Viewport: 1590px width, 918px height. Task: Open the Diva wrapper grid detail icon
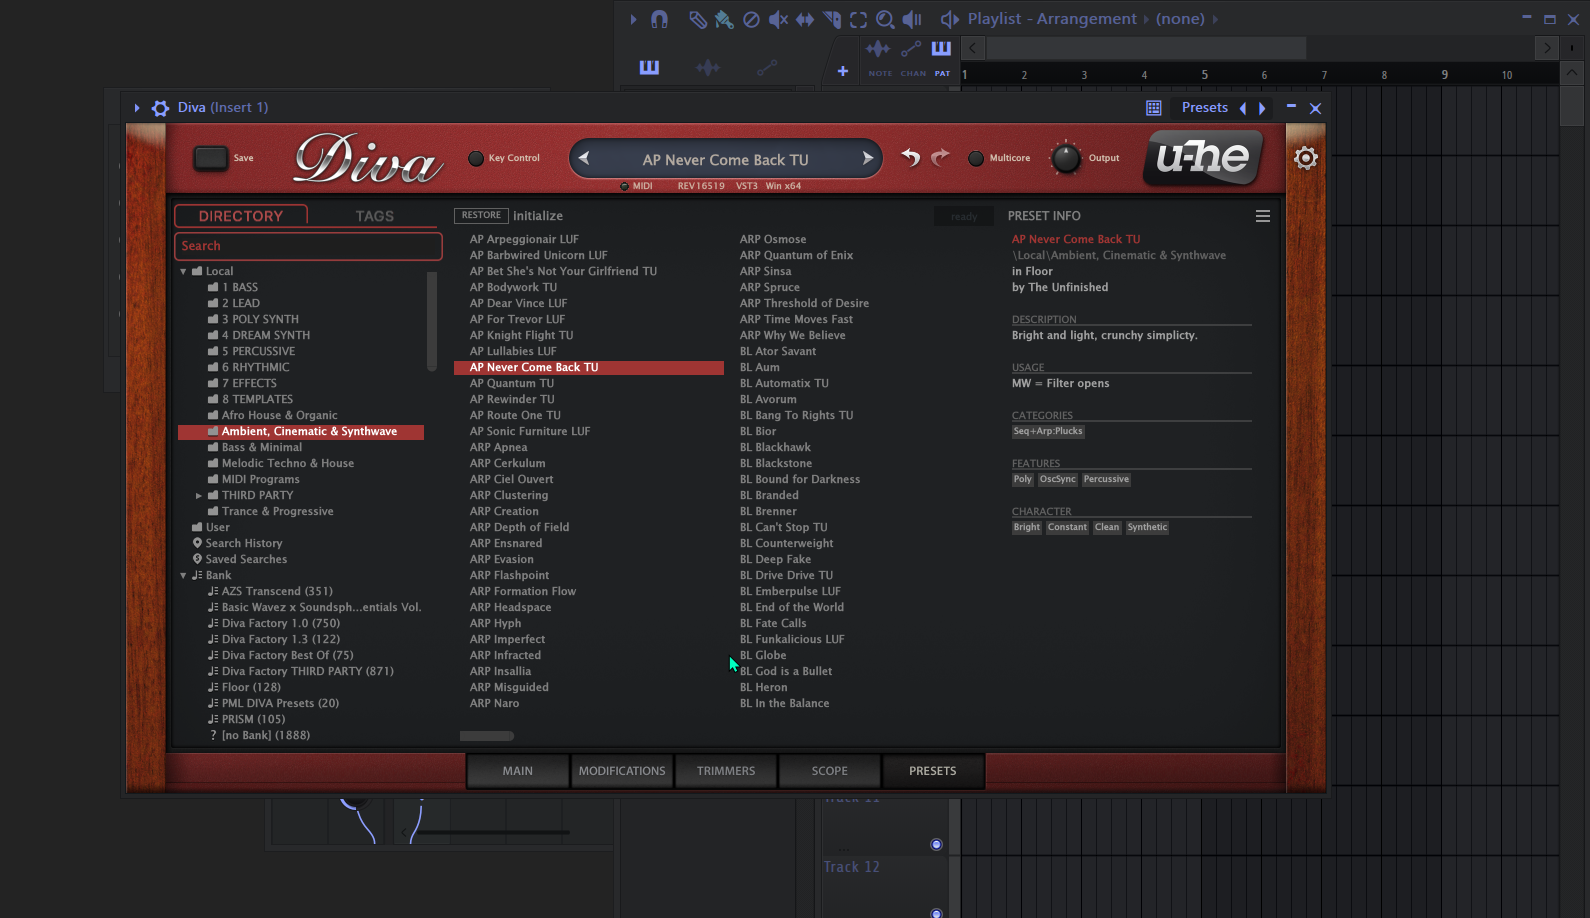pyautogui.click(x=1153, y=108)
